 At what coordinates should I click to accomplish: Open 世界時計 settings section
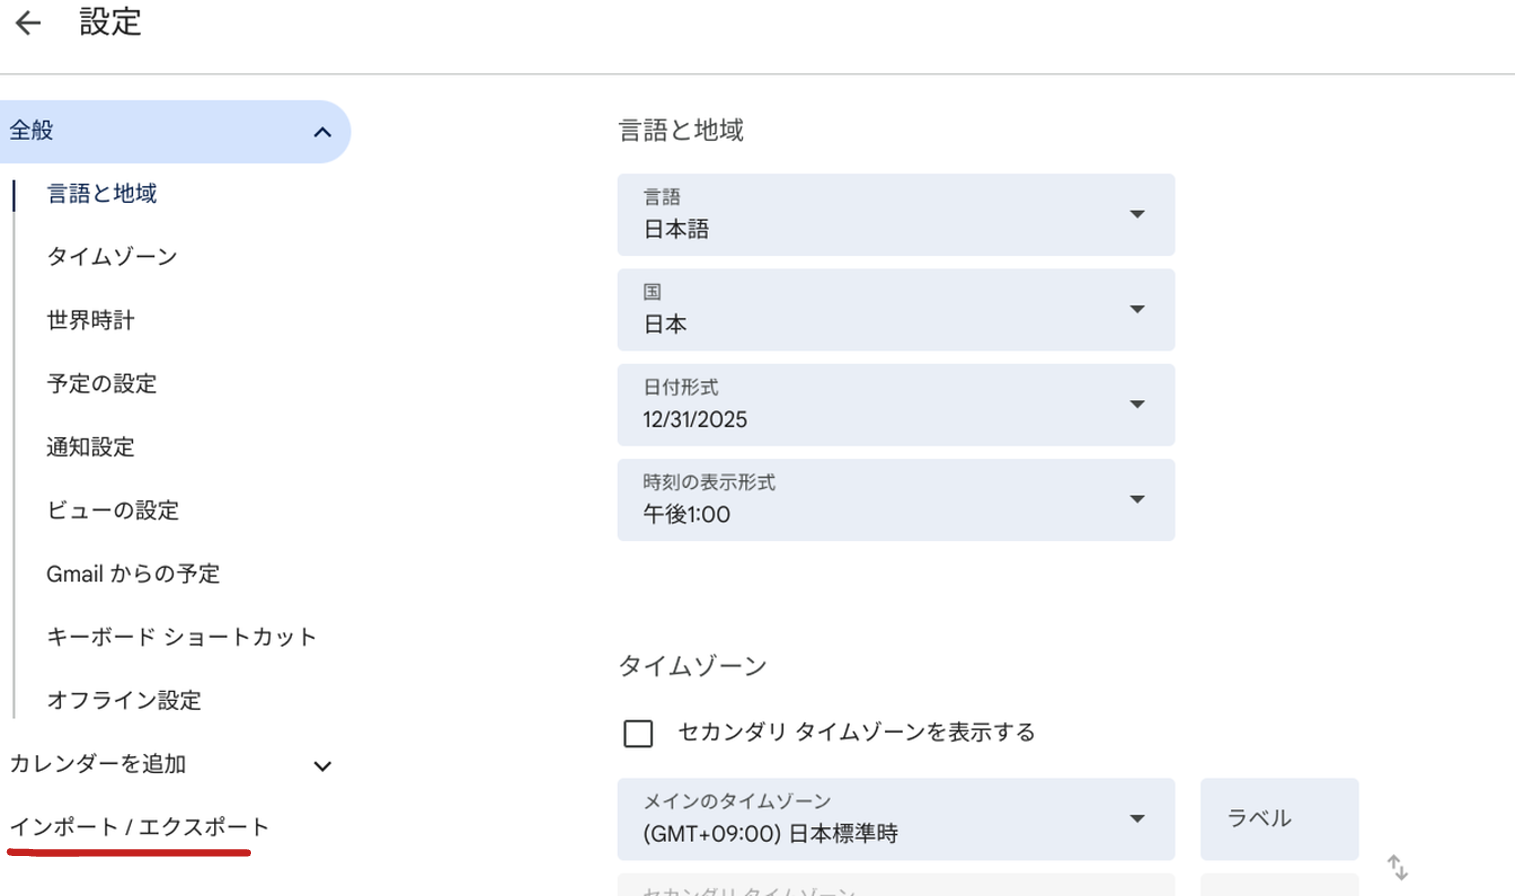click(x=91, y=320)
